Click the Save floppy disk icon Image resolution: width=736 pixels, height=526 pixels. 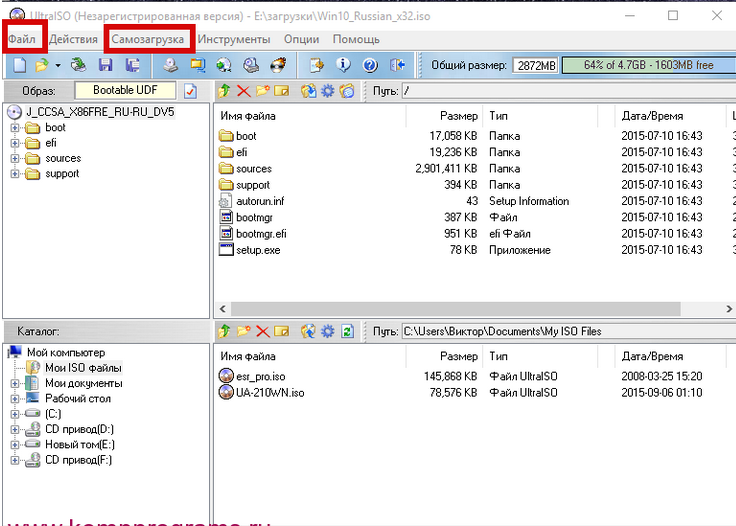(x=105, y=65)
